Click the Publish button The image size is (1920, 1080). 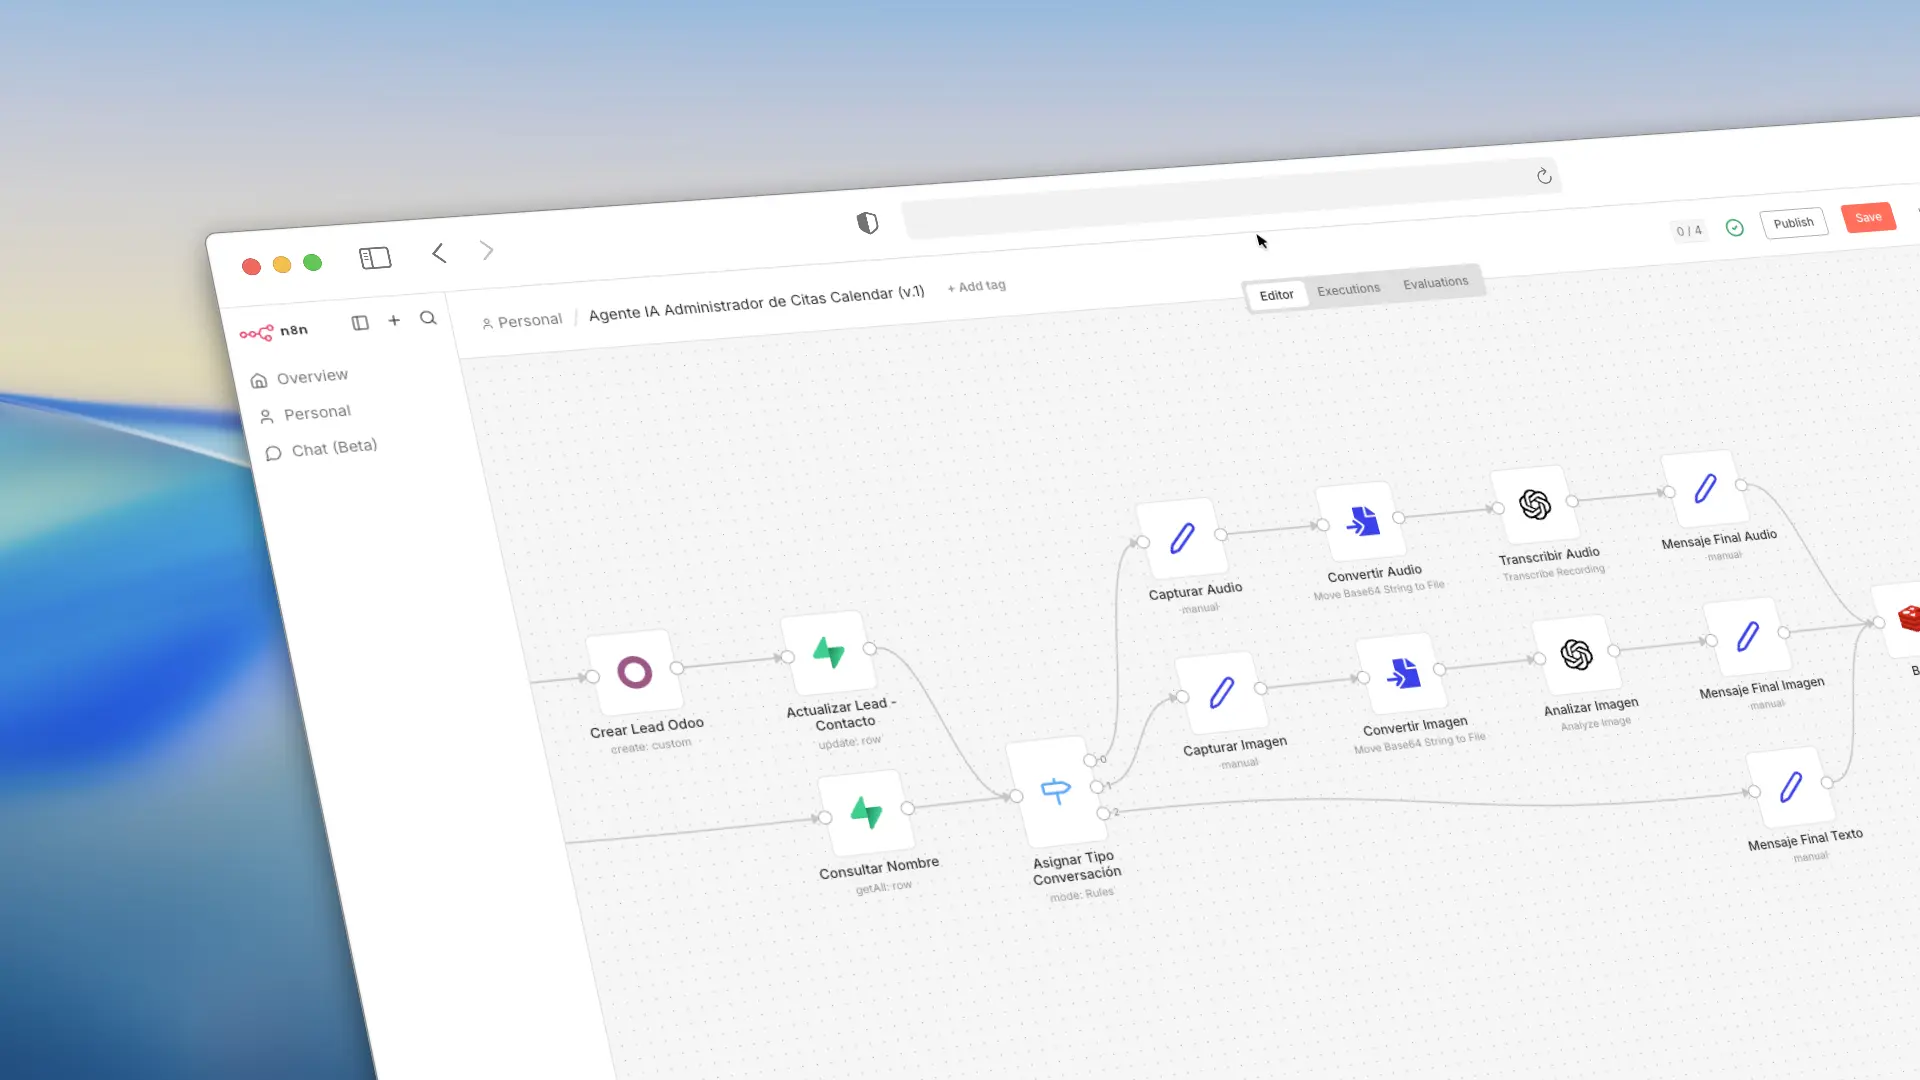(1793, 222)
